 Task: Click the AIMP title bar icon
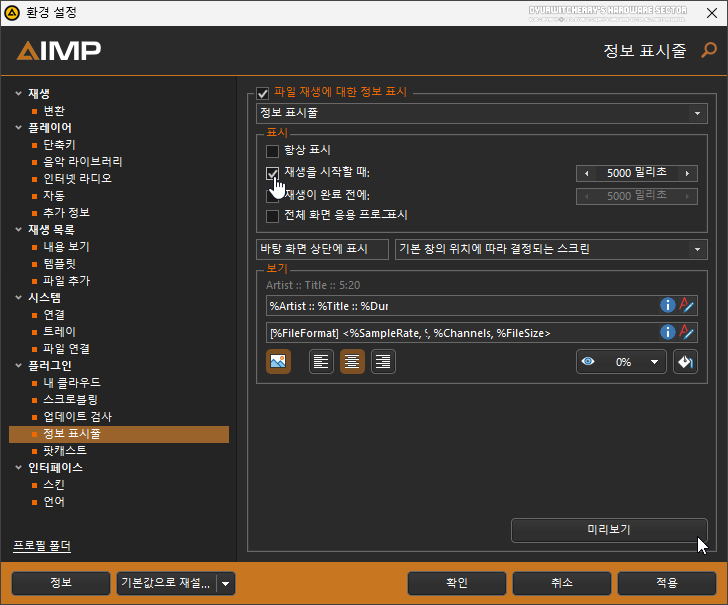[x=12, y=13]
